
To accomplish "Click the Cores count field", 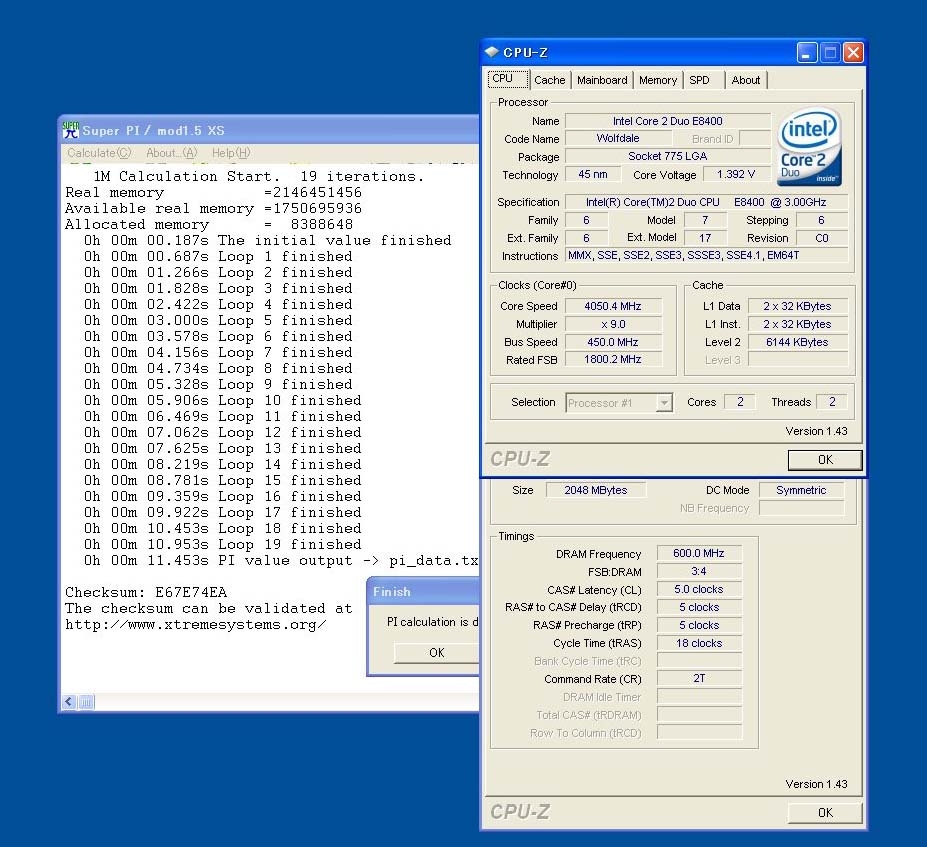I will tap(740, 402).
